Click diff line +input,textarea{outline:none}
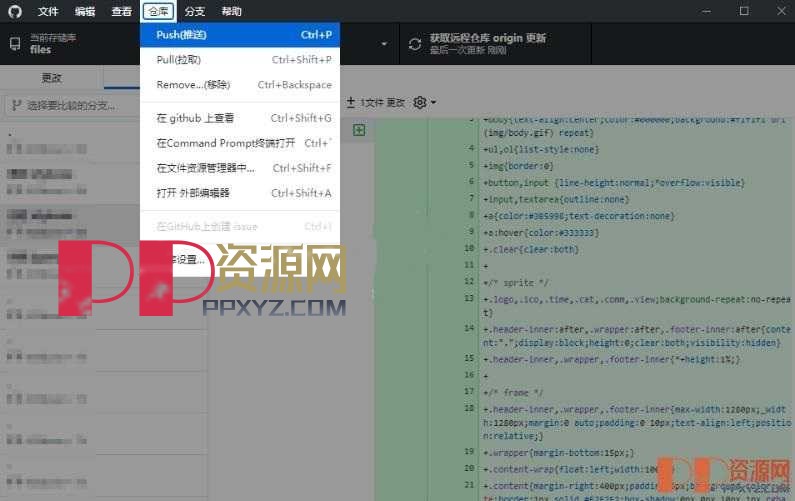The height and width of the screenshot is (501, 795). click(556, 200)
